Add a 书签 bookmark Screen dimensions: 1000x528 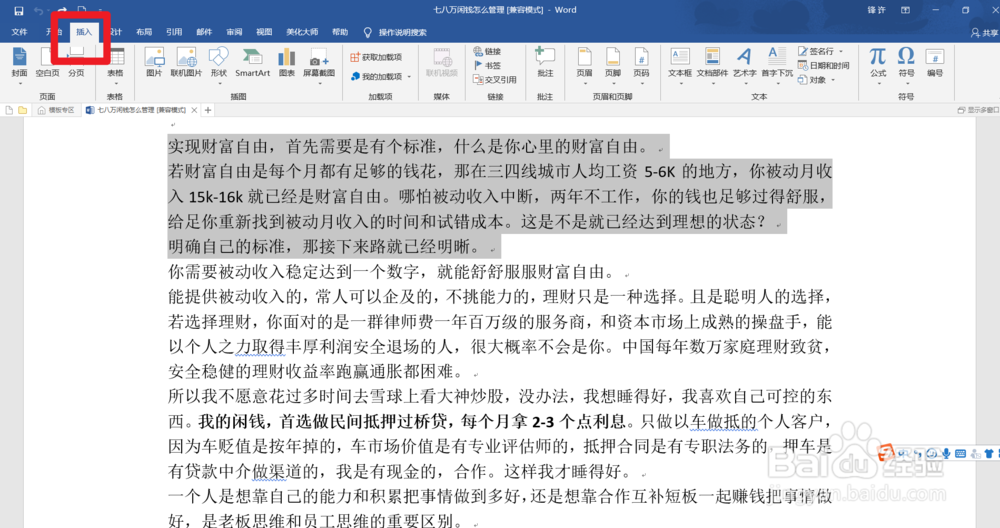487,65
